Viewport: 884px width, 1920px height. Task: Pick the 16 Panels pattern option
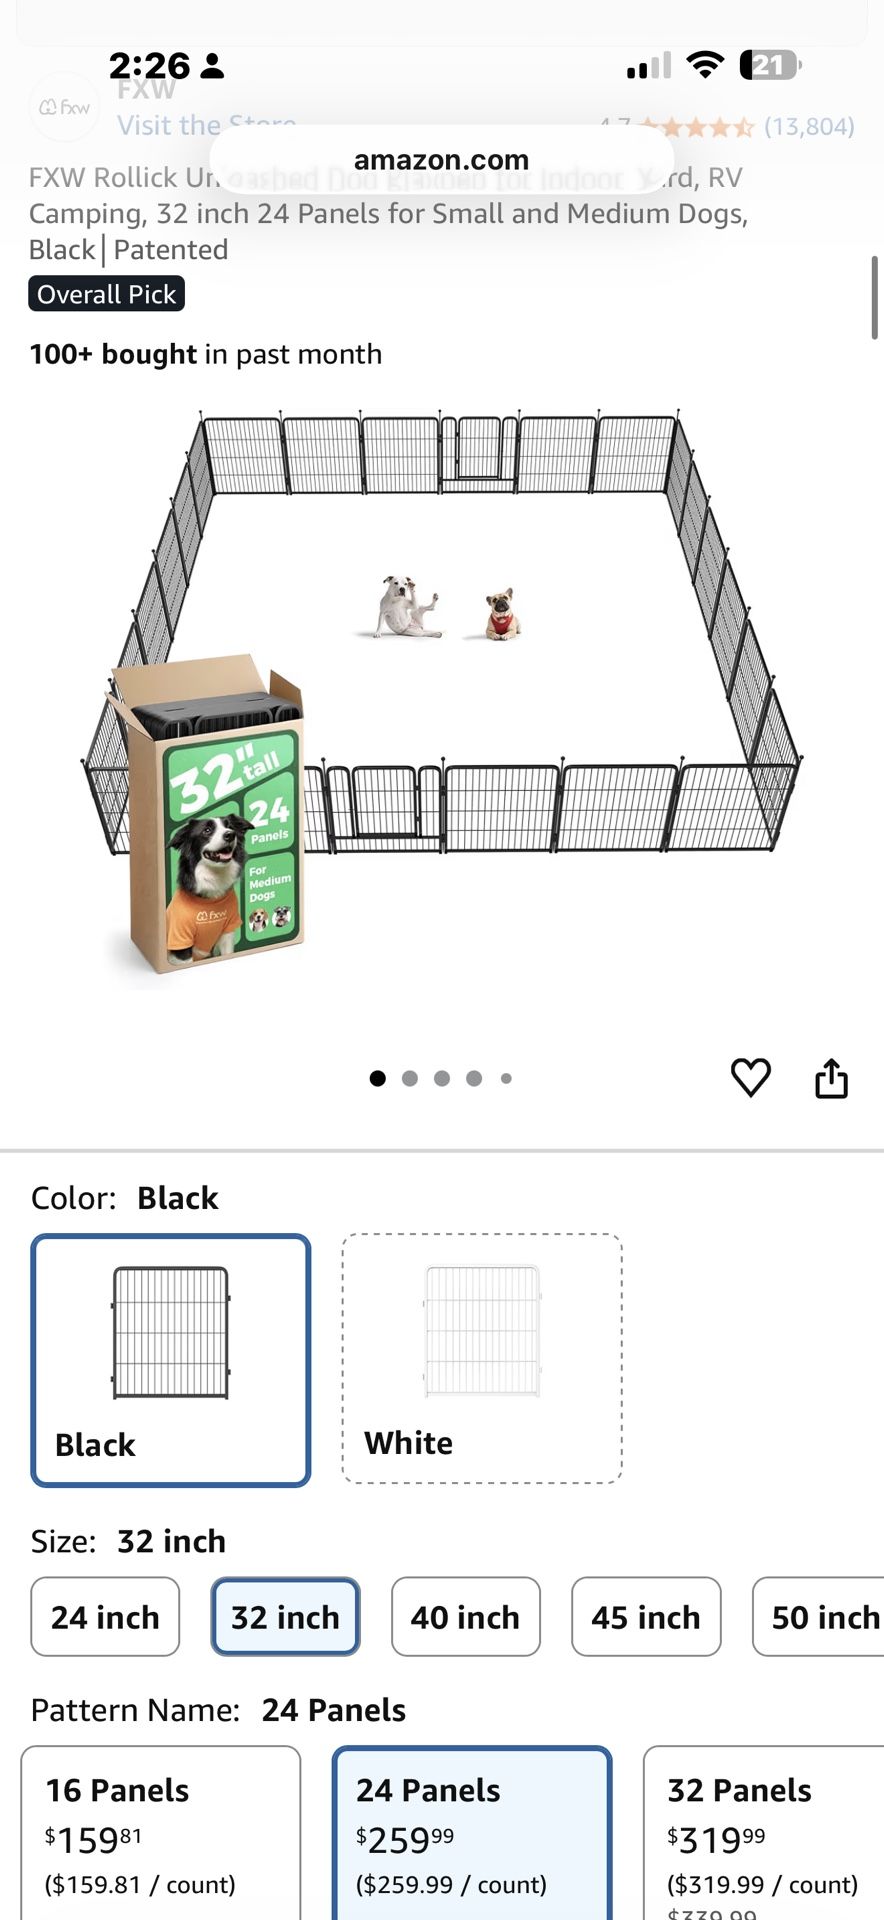click(161, 1833)
